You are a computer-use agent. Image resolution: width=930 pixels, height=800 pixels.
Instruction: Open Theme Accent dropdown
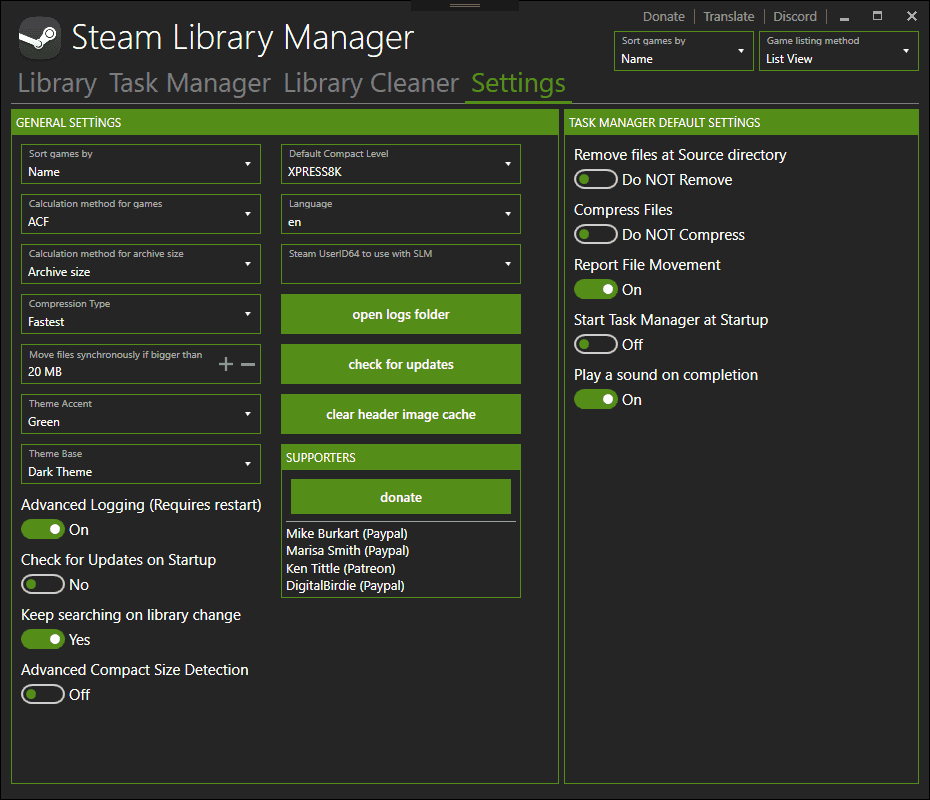(141, 414)
